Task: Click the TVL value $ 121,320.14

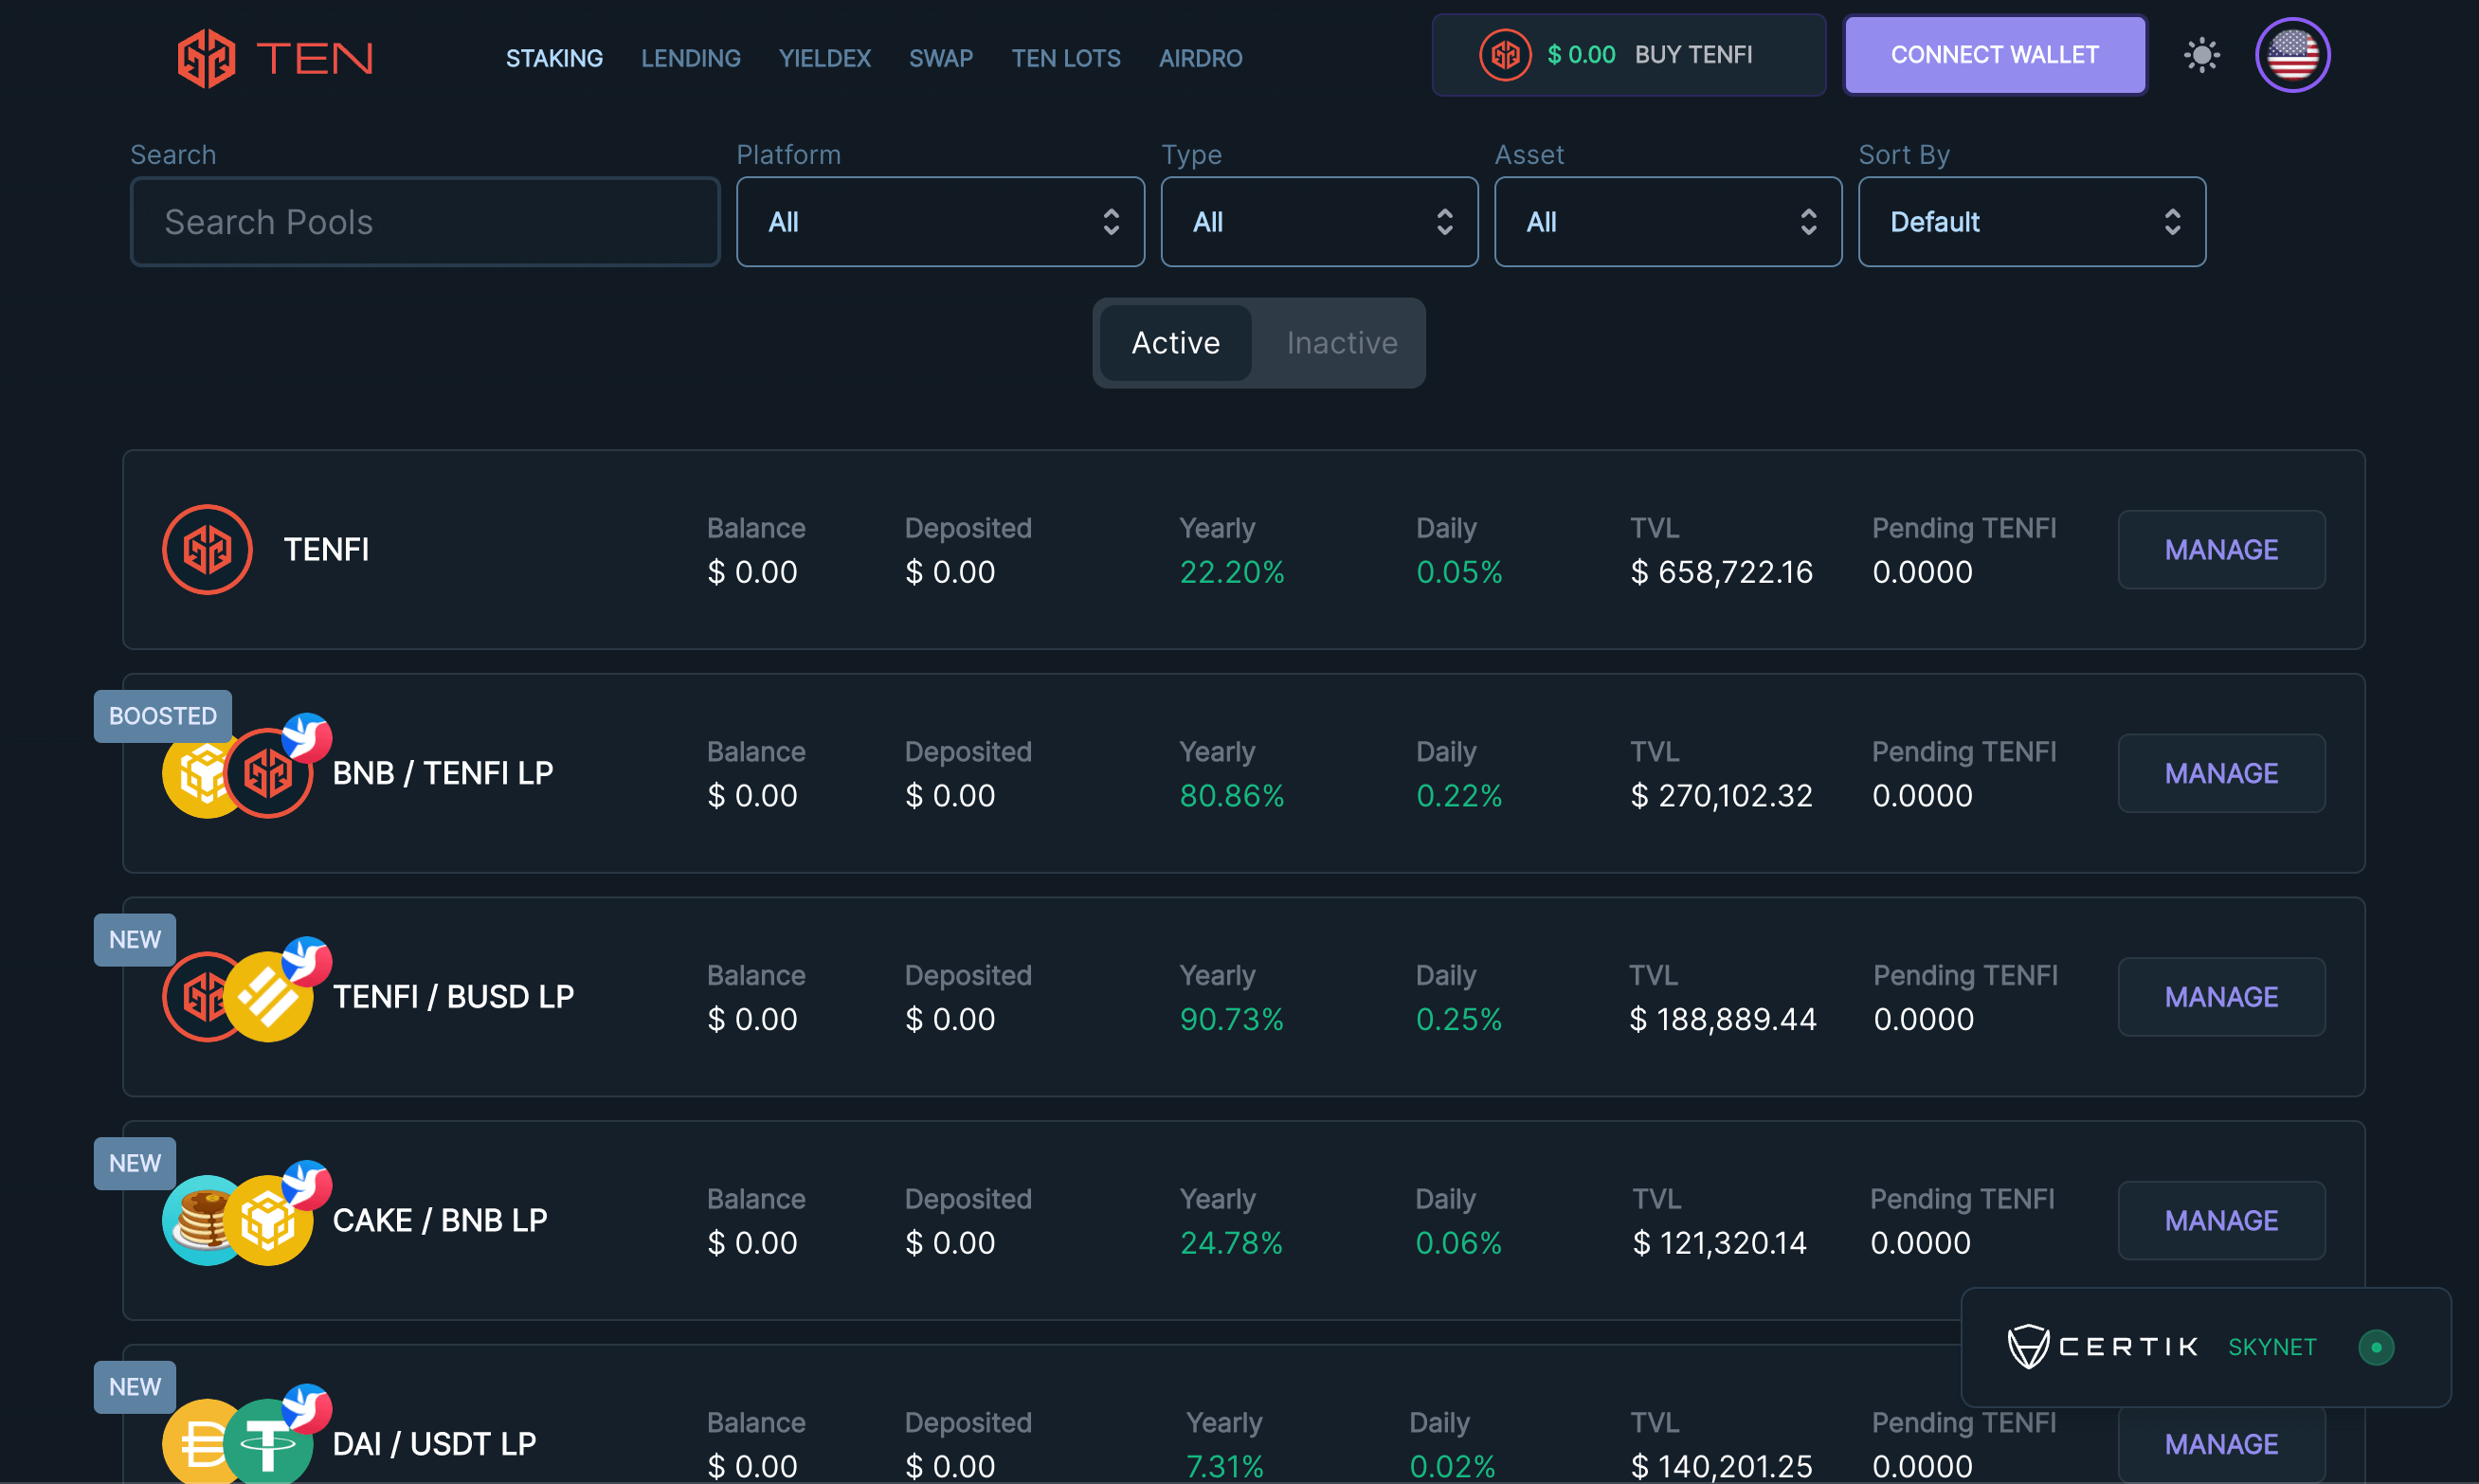Action: tap(1719, 1243)
